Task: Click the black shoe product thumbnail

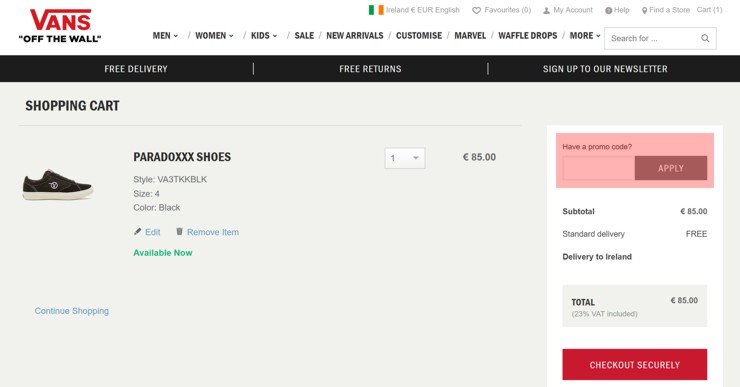Action: coord(58,184)
